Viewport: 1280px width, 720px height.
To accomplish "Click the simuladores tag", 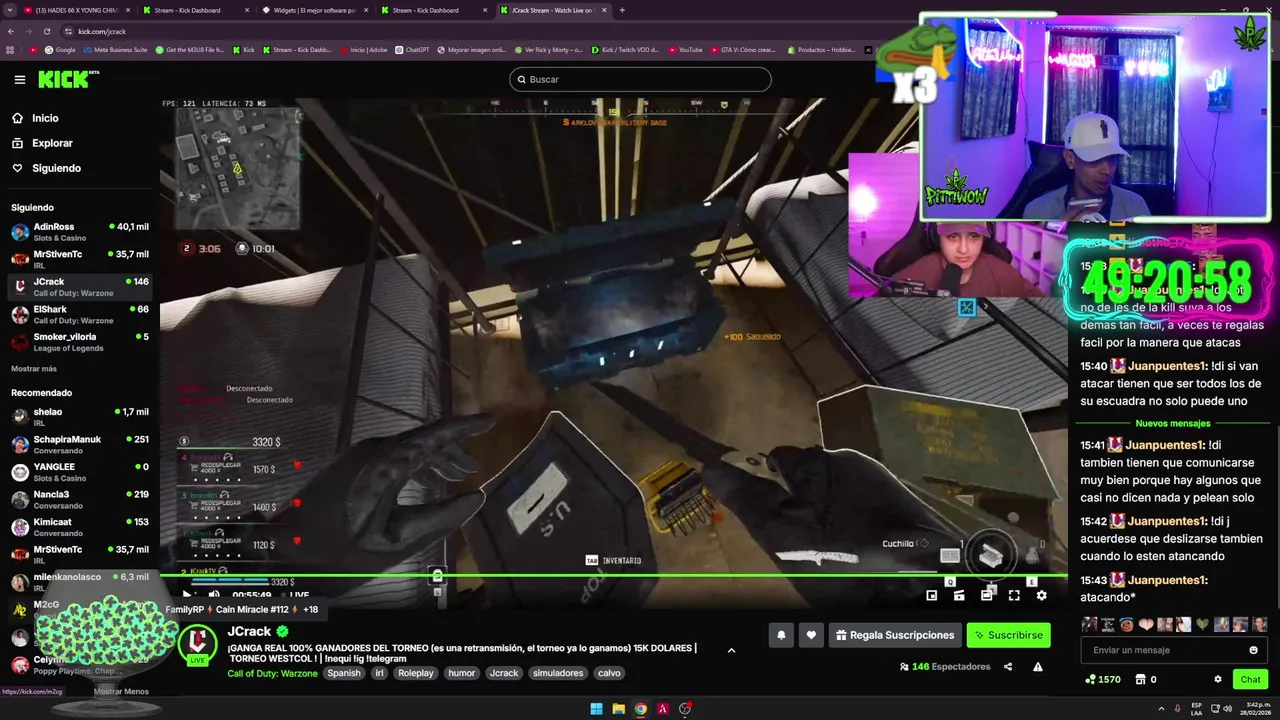I will pos(558,673).
